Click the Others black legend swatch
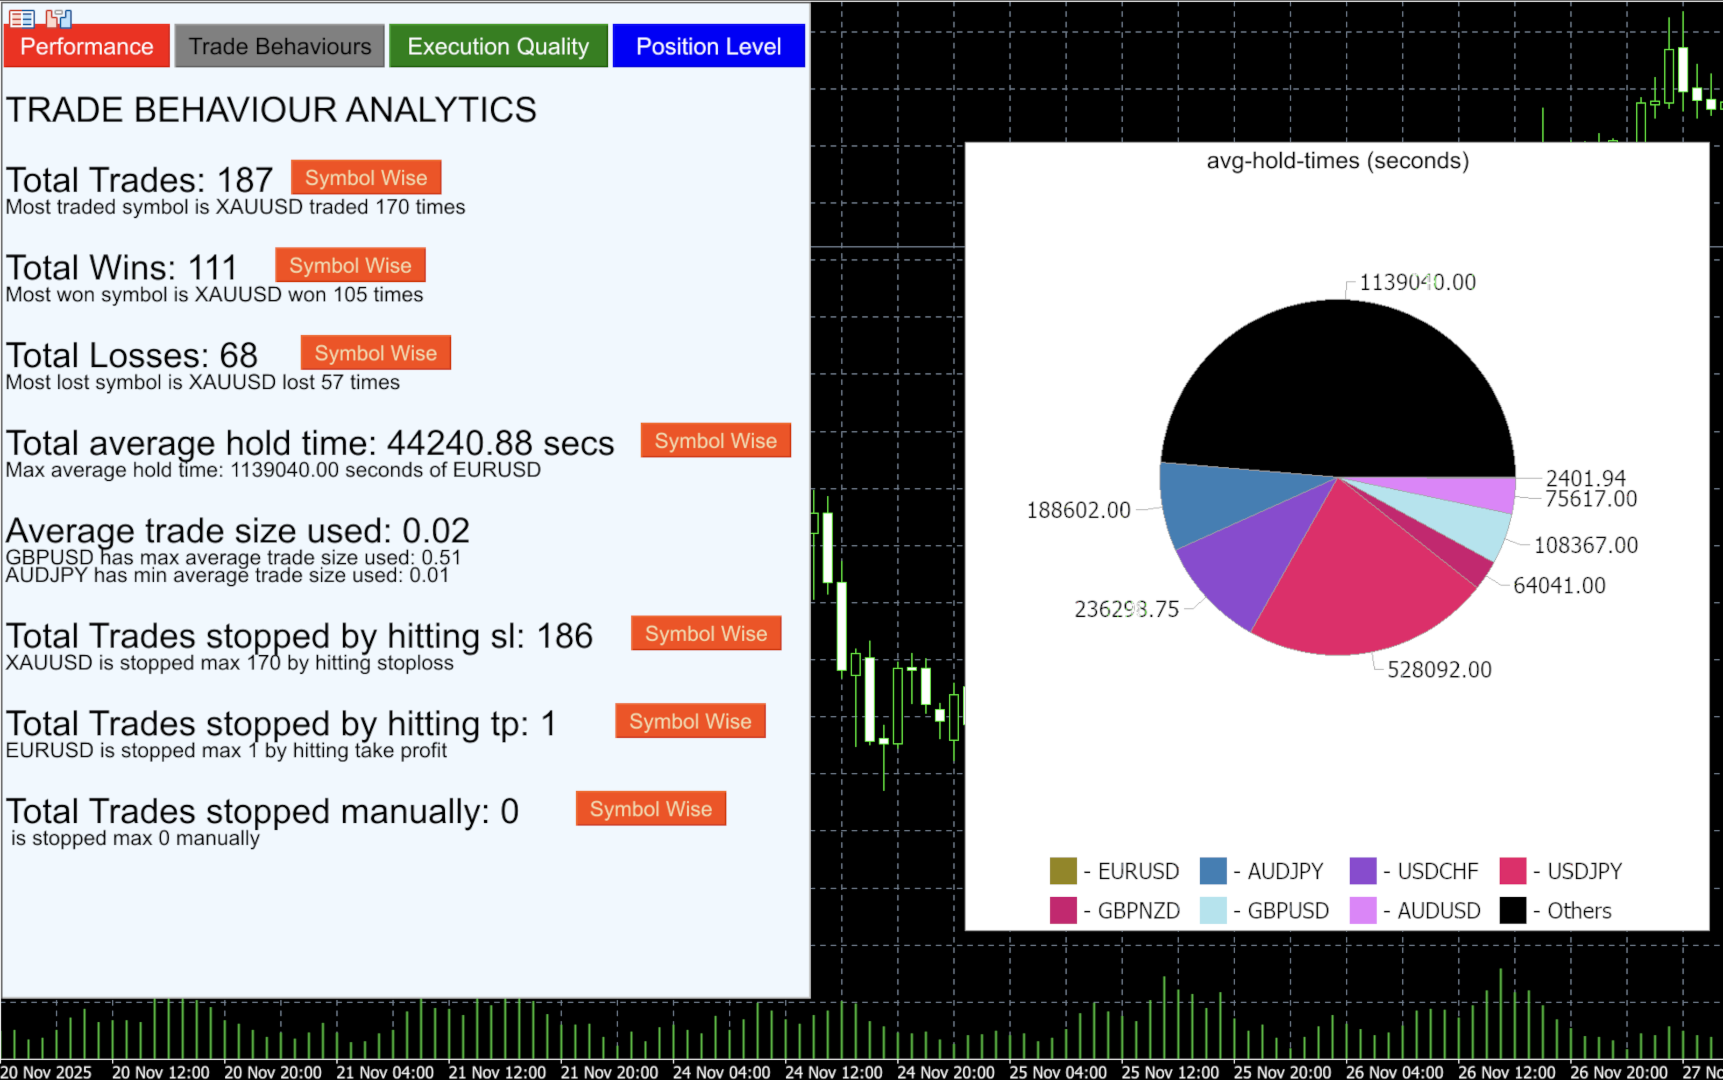Image resolution: width=1723 pixels, height=1080 pixels. point(1513,910)
